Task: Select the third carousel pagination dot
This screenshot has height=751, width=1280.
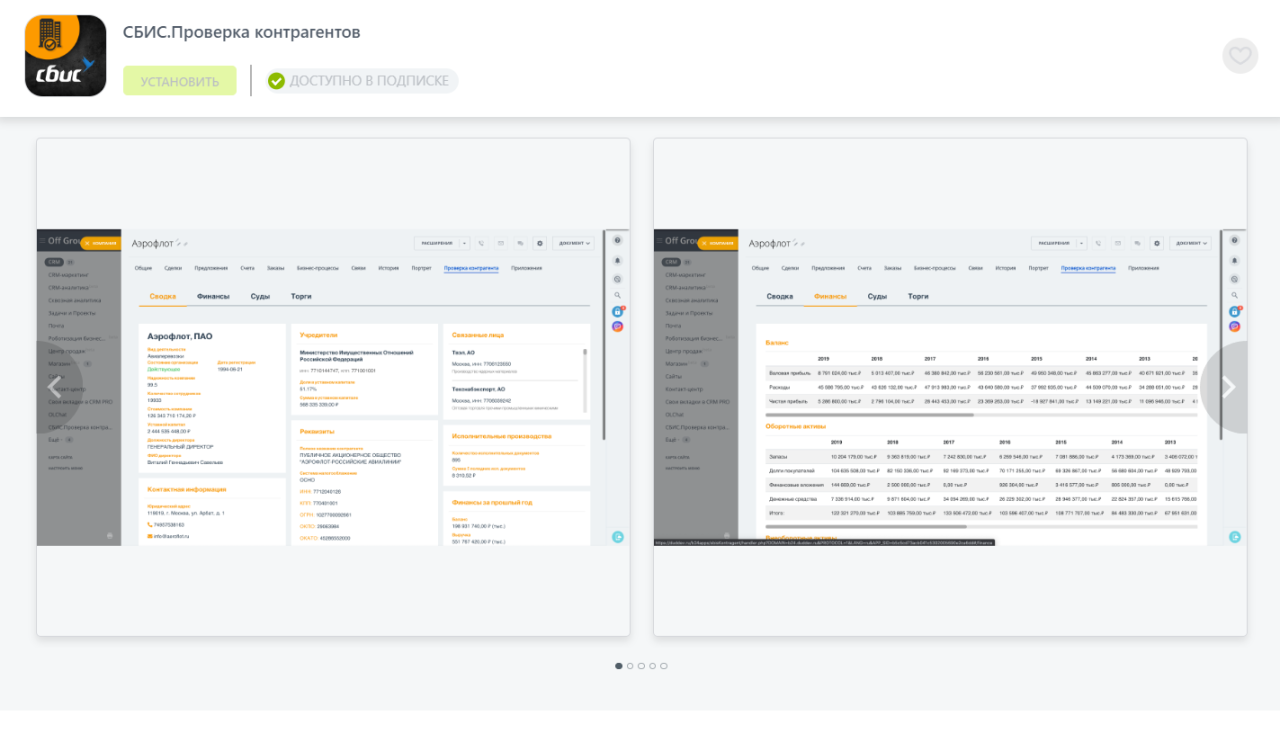Action: 641,666
